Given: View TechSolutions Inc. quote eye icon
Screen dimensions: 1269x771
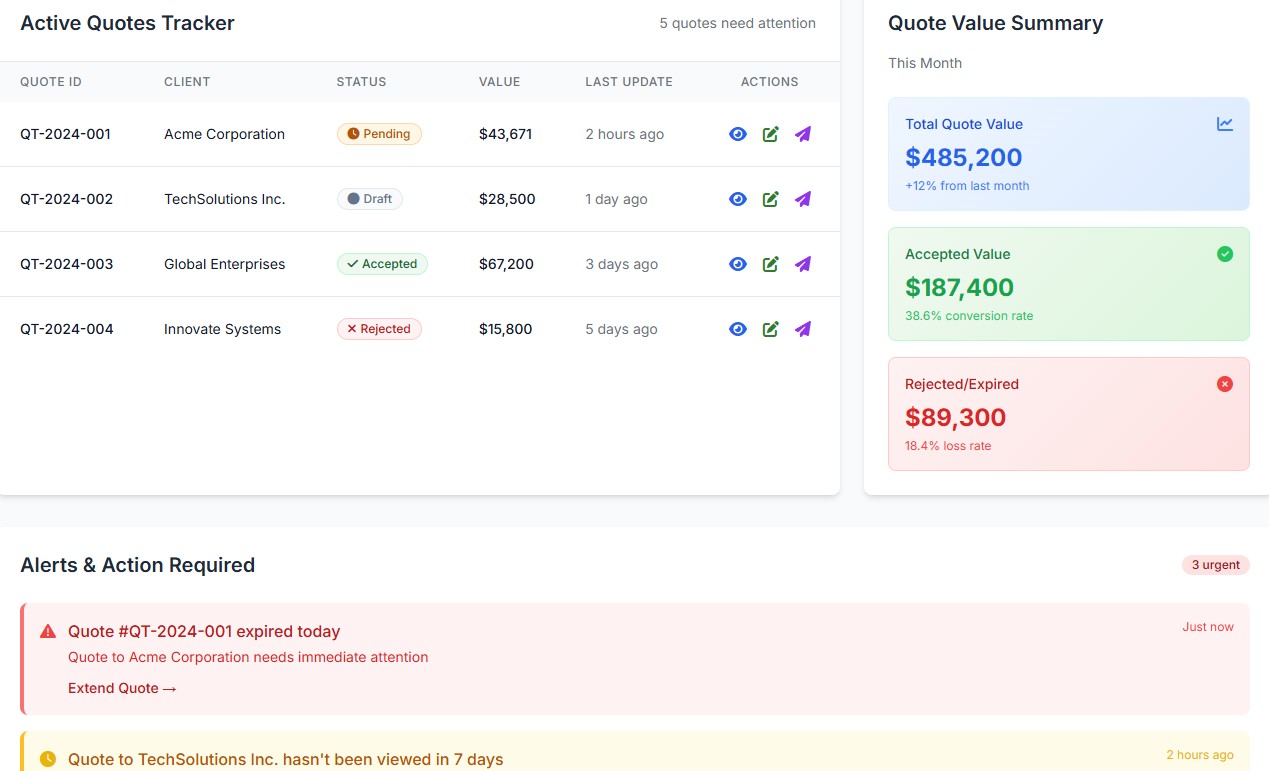Looking at the screenshot, I should pyautogui.click(x=738, y=199).
